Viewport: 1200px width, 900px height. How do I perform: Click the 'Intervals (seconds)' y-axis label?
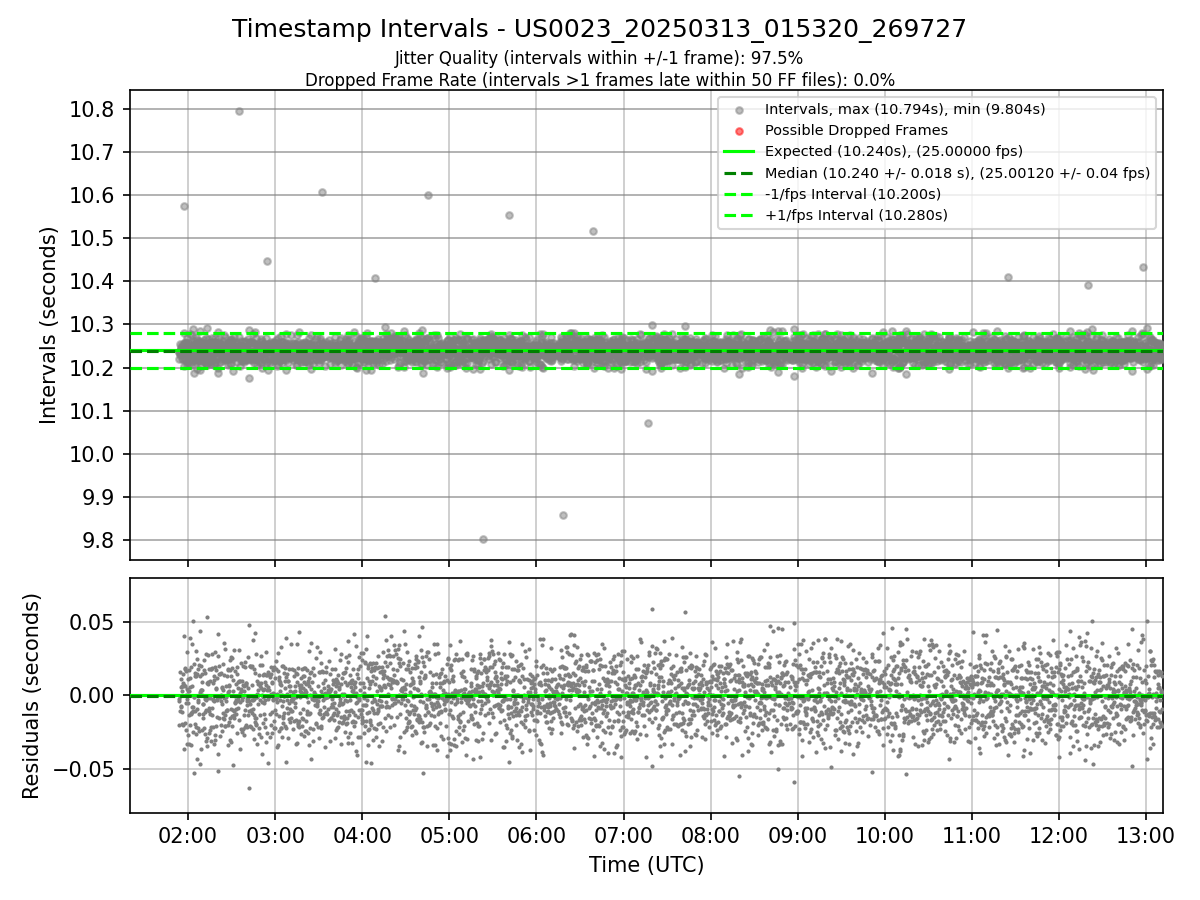pyautogui.click(x=48, y=325)
